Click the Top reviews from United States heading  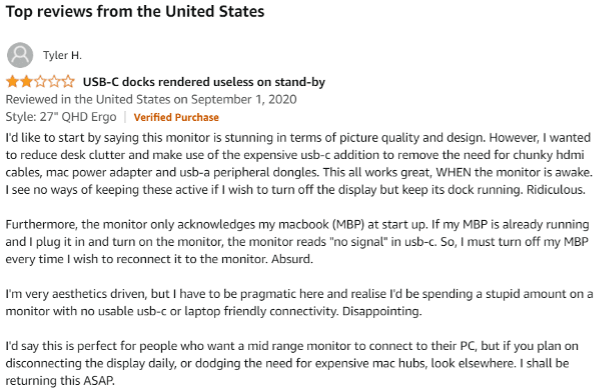coord(135,12)
